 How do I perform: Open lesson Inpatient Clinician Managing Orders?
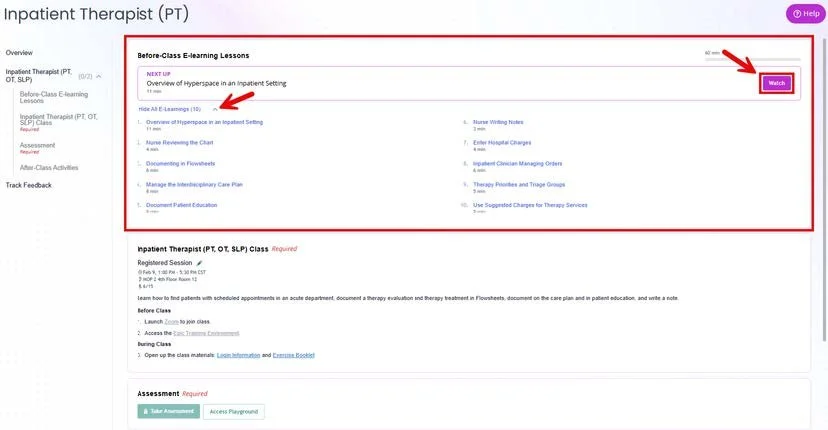(518, 164)
